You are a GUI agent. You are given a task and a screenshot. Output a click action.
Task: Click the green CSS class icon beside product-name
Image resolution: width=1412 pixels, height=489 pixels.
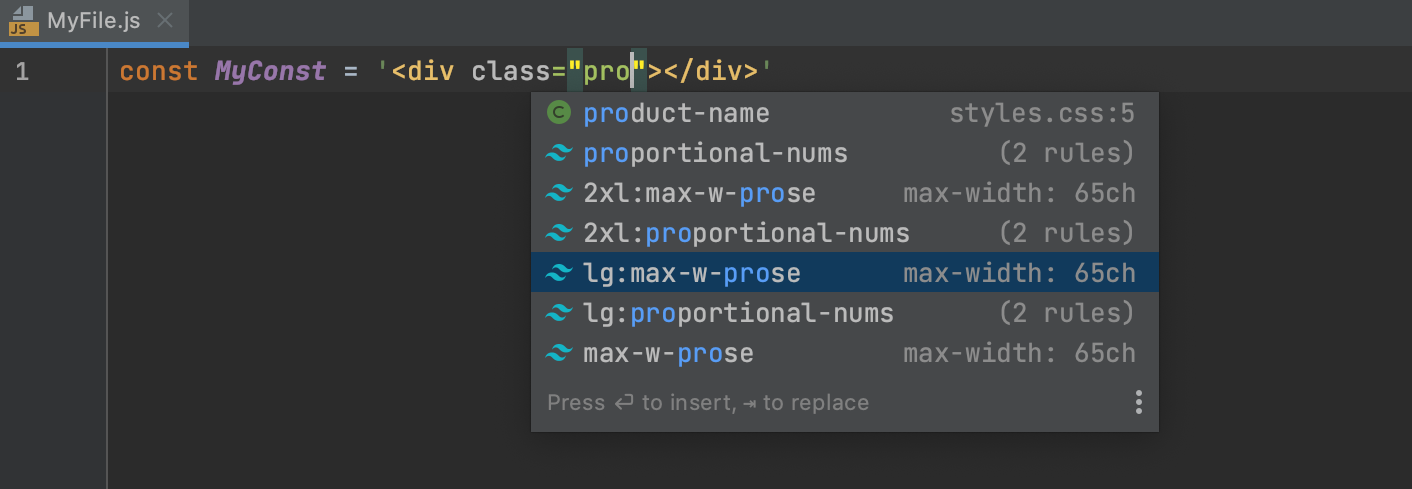[x=558, y=113]
